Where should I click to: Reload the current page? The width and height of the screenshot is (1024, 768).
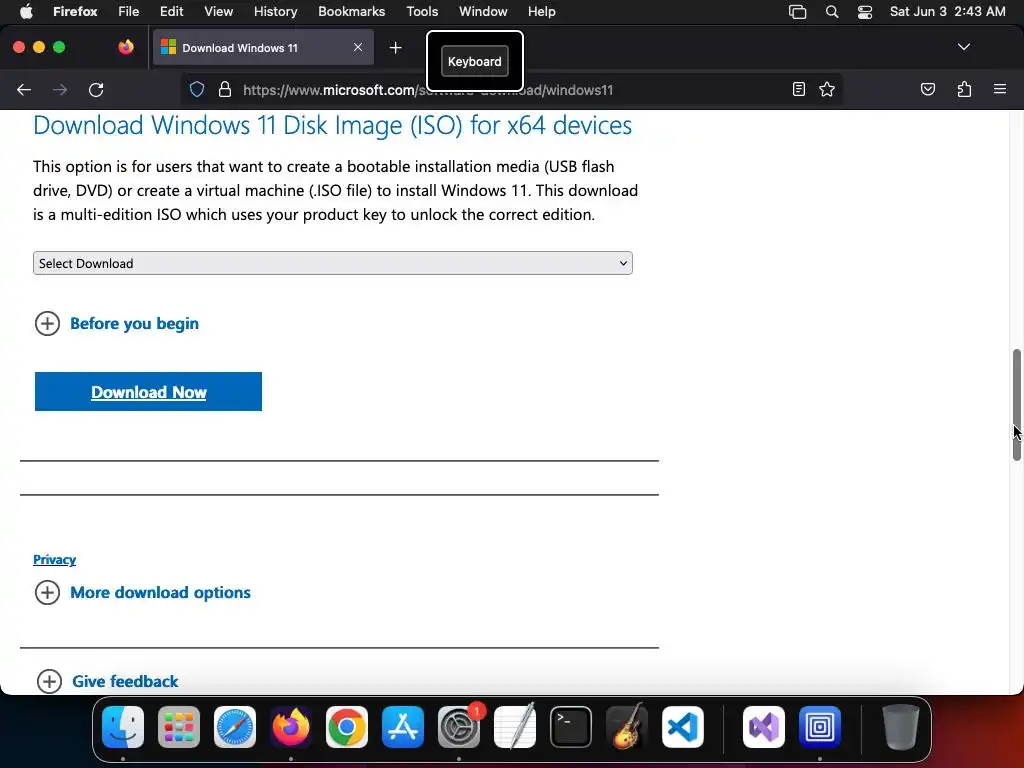click(x=96, y=90)
